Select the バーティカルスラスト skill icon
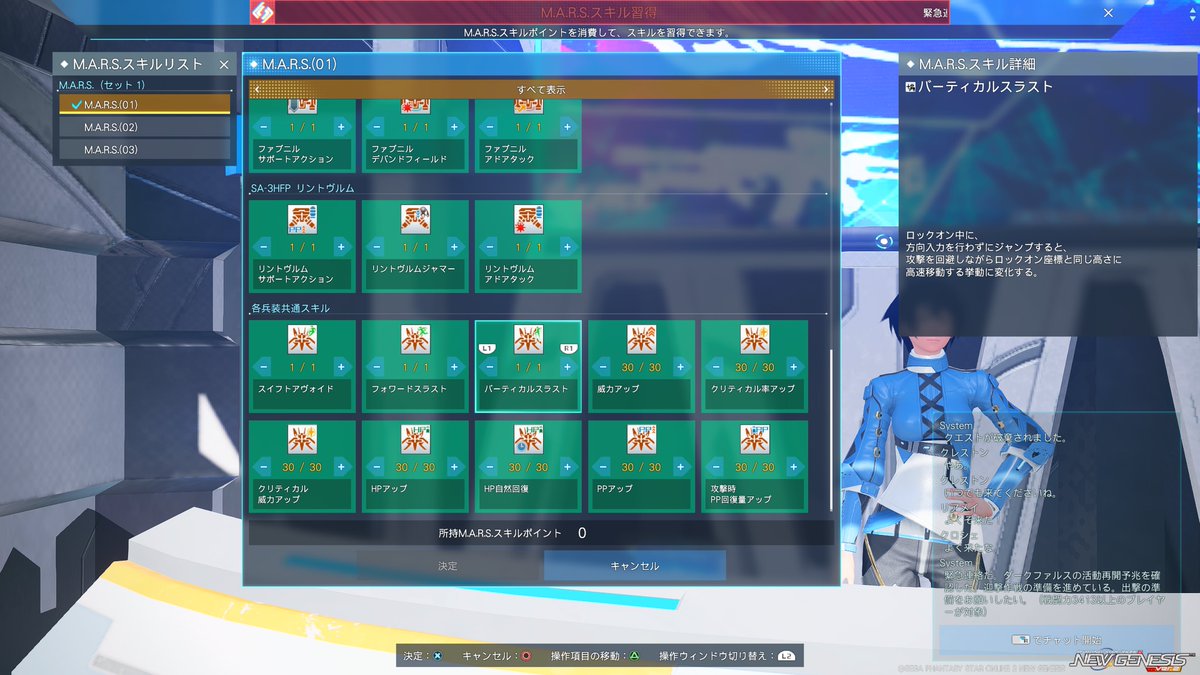The image size is (1200, 675). [x=528, y=340]
